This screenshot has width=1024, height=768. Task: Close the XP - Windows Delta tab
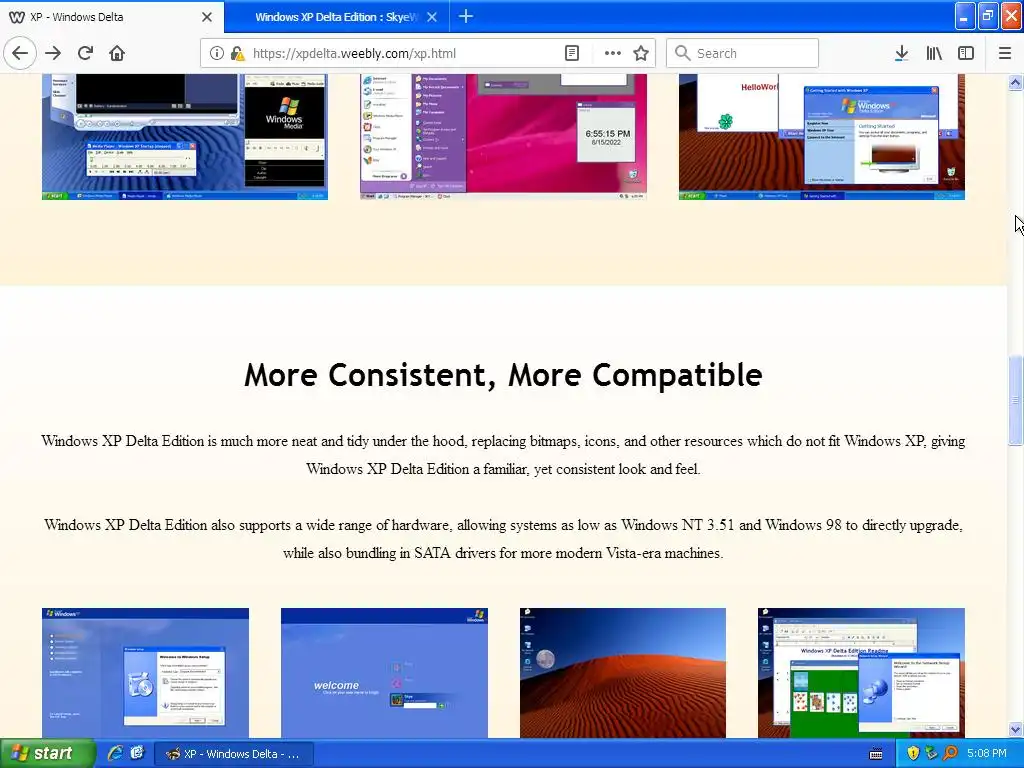207,17
